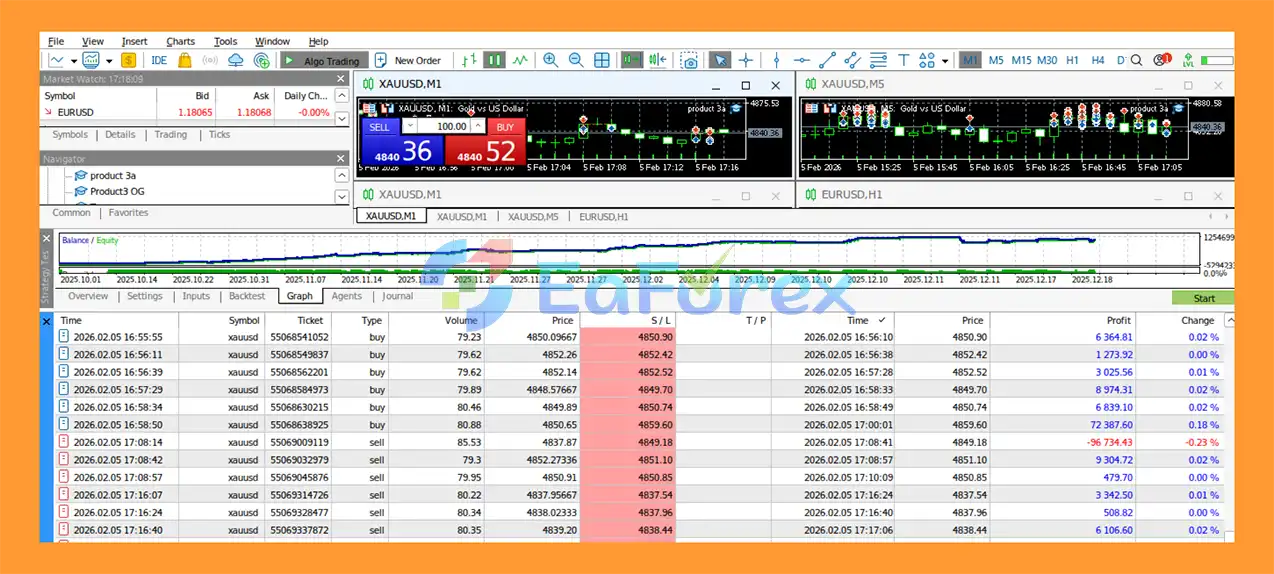Open the Market shopping bag icon
This screenshot has height=574, width=1274.
pos(185,60)
